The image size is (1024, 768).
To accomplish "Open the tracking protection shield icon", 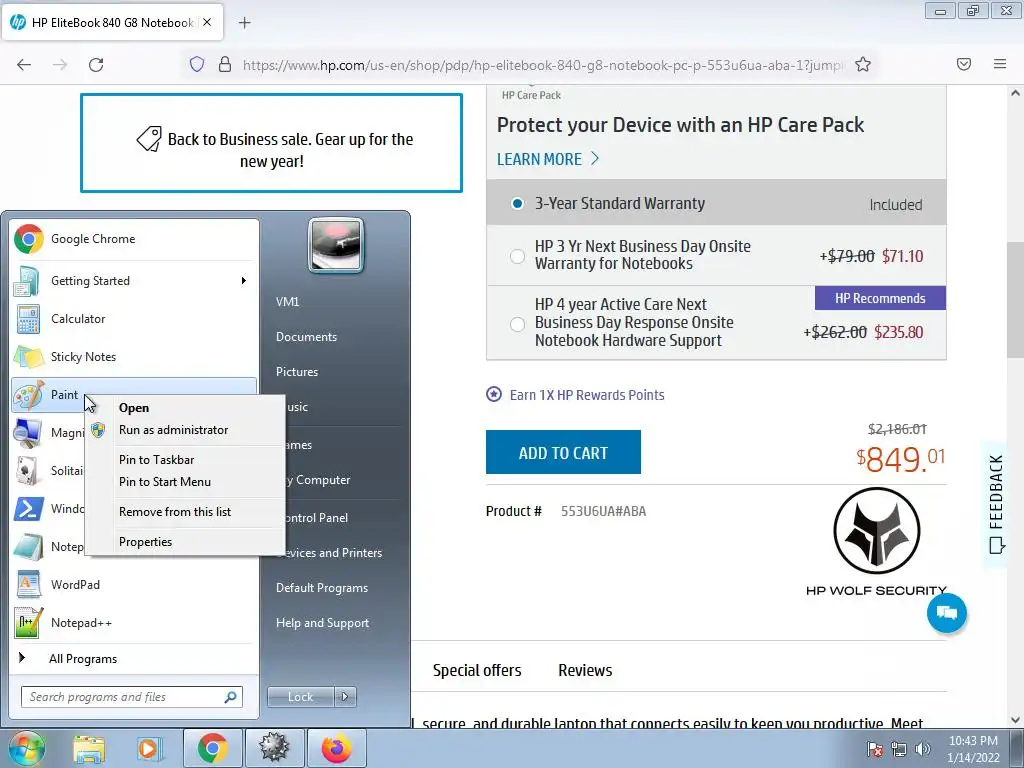I will coord(197,64).
